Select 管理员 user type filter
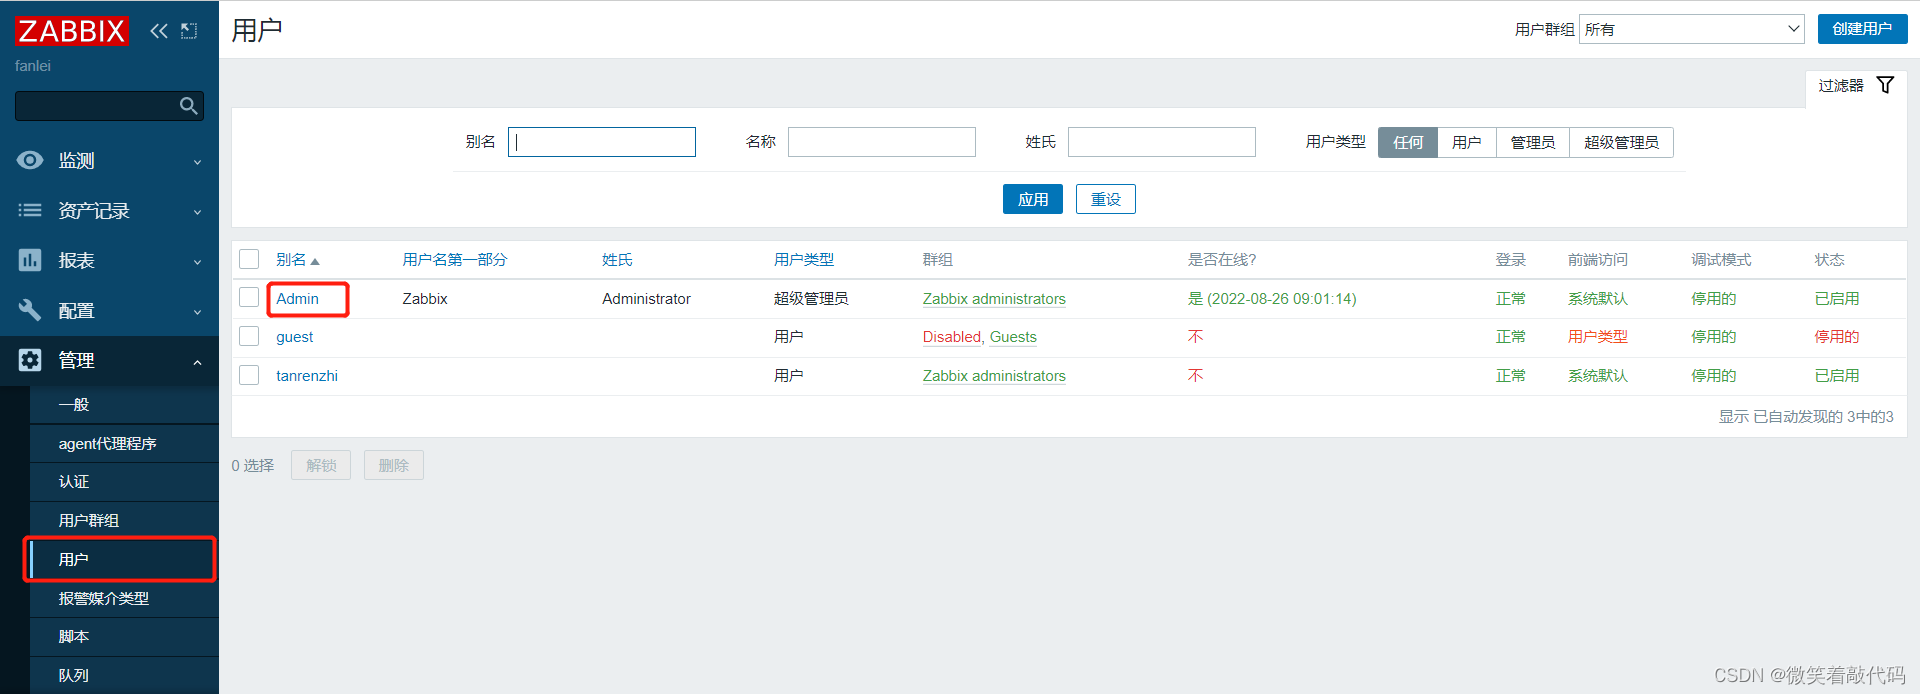Image resolution: width=1920 pixels, height=694 pixels. point(1533,142)
